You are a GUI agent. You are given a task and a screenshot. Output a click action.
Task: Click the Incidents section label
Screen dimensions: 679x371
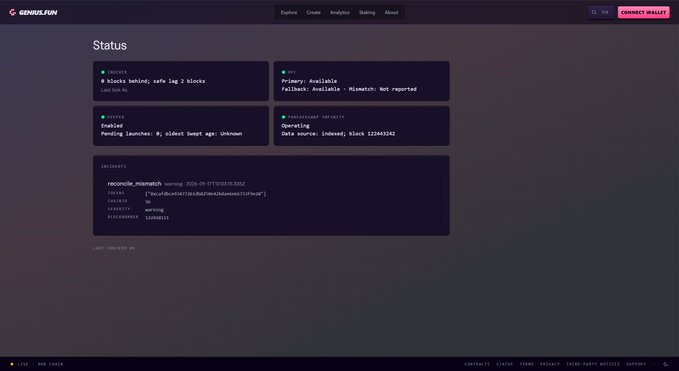click(113, 166)
